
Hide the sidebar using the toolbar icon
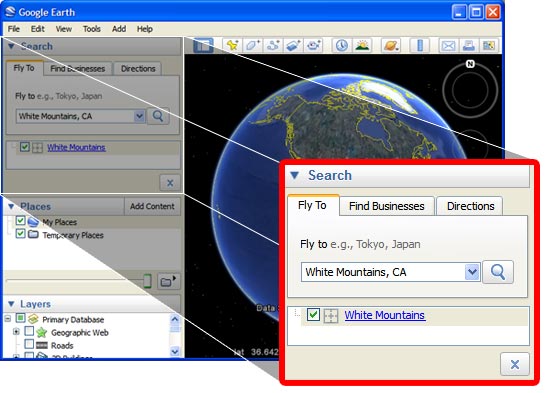[x=203, y=45]
